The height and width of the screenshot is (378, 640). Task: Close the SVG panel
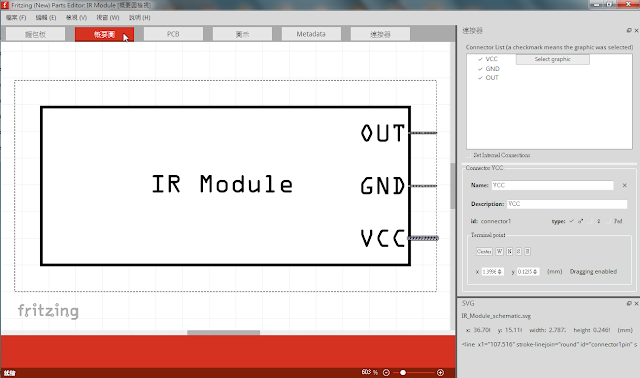click(x=636, y=303)
